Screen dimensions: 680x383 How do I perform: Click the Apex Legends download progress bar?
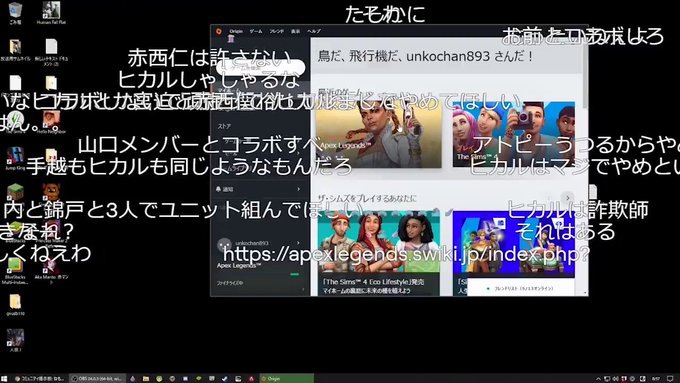click(x=295, y=275)
